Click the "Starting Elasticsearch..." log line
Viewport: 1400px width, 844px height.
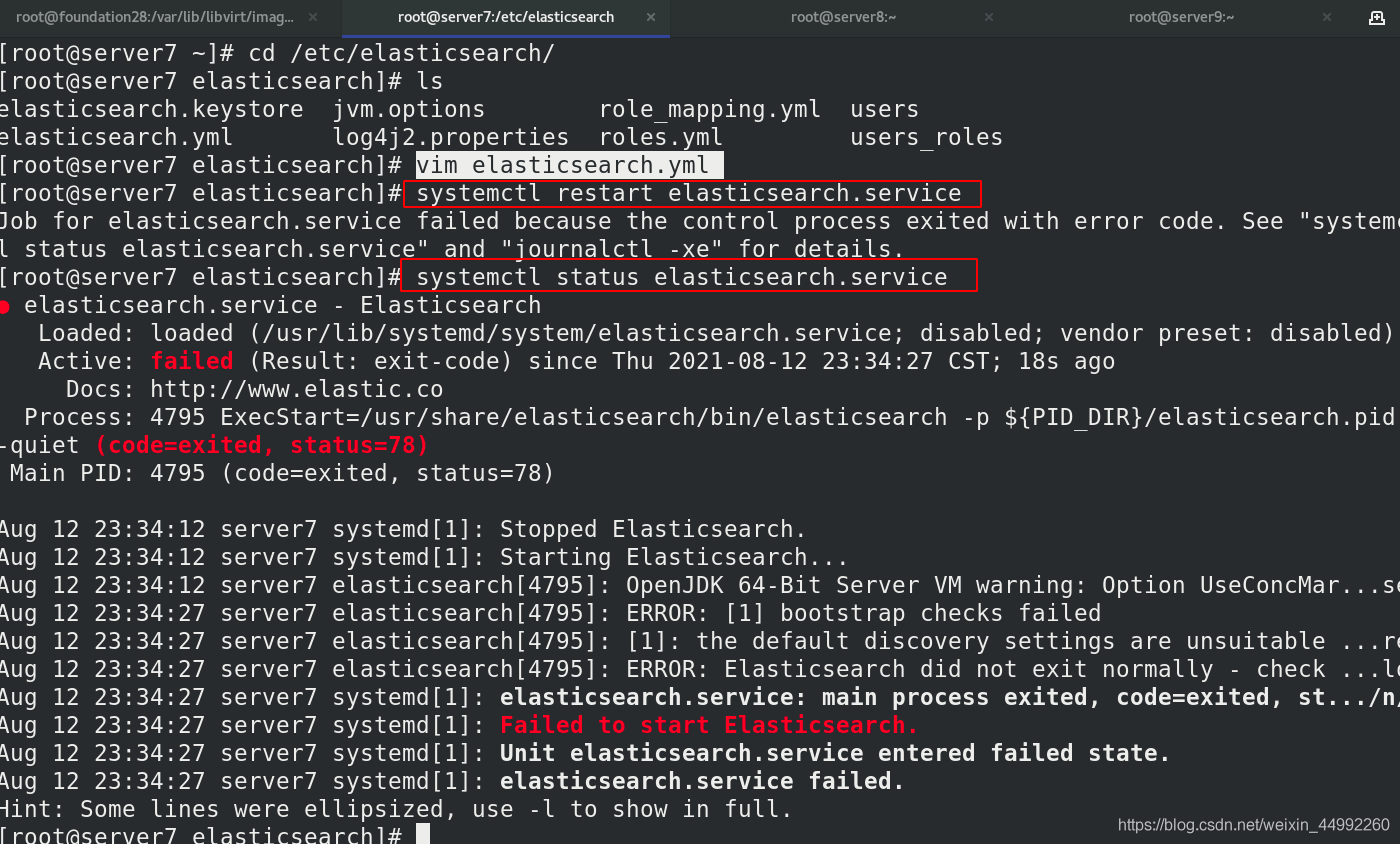424,557
